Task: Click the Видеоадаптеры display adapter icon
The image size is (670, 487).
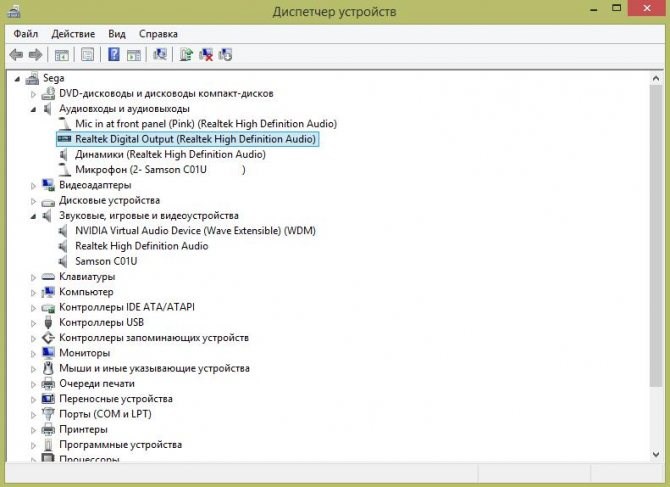Action: [x=48, y=185]
